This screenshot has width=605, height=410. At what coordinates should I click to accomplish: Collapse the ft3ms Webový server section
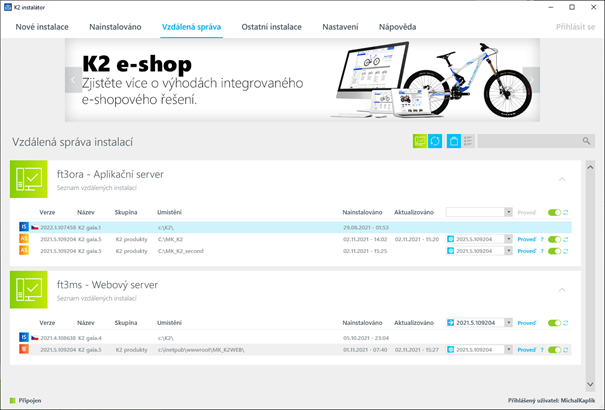coord(562,289)
